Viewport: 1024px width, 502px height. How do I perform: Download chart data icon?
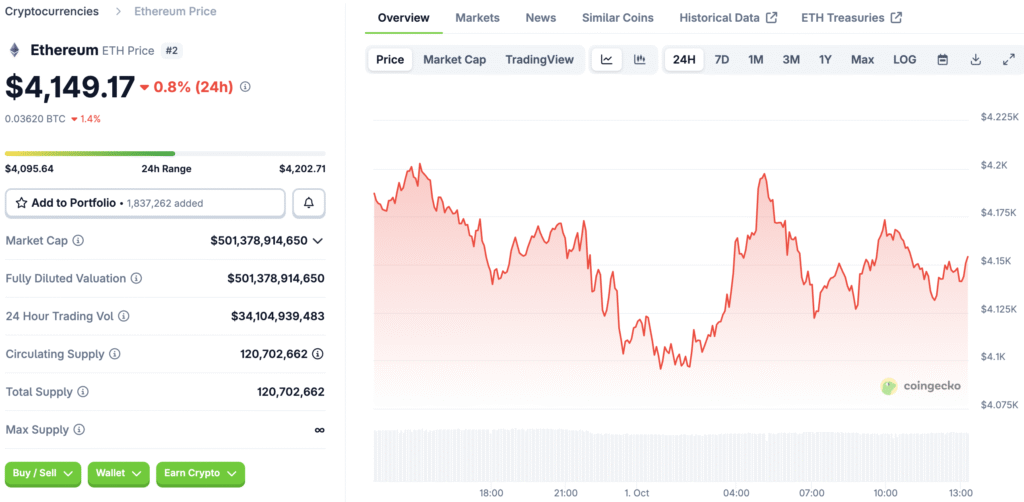tap(976, 60)
